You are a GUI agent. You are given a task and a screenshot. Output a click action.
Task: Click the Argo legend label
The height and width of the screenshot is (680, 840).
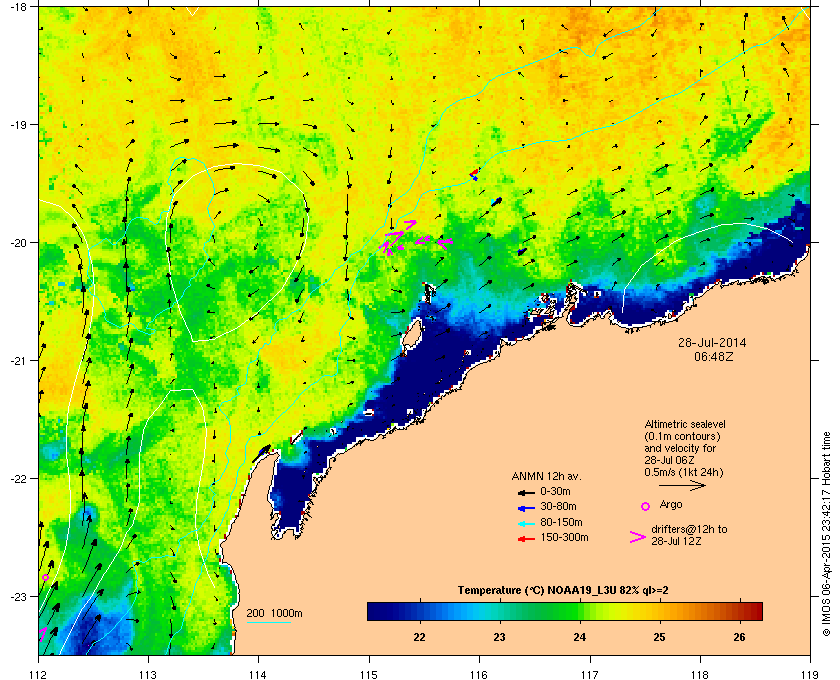(671, 504)
